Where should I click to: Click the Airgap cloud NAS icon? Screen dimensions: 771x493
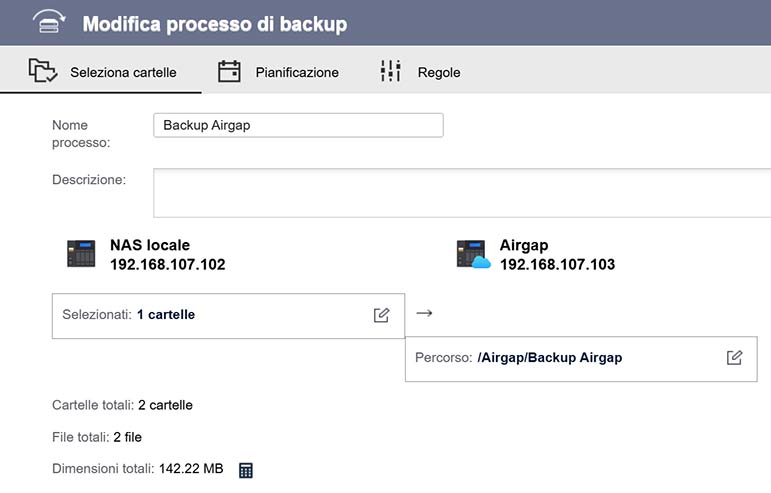tap(472, 254)
